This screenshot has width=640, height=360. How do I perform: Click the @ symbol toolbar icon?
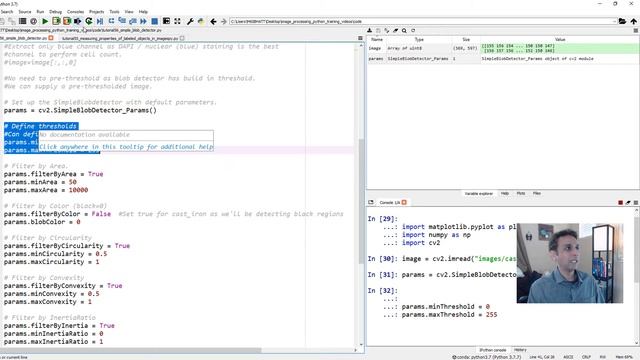tap(33, 21)
